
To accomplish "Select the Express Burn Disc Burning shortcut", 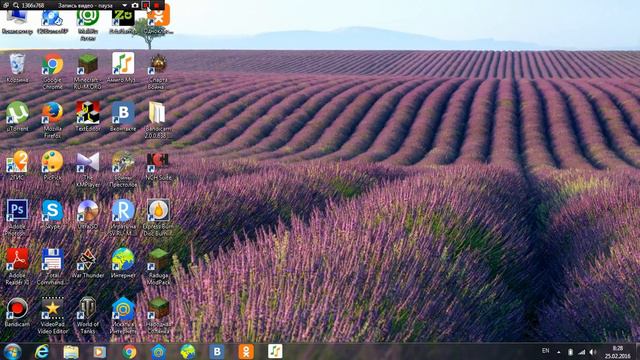I will click(x=158, y=211).
